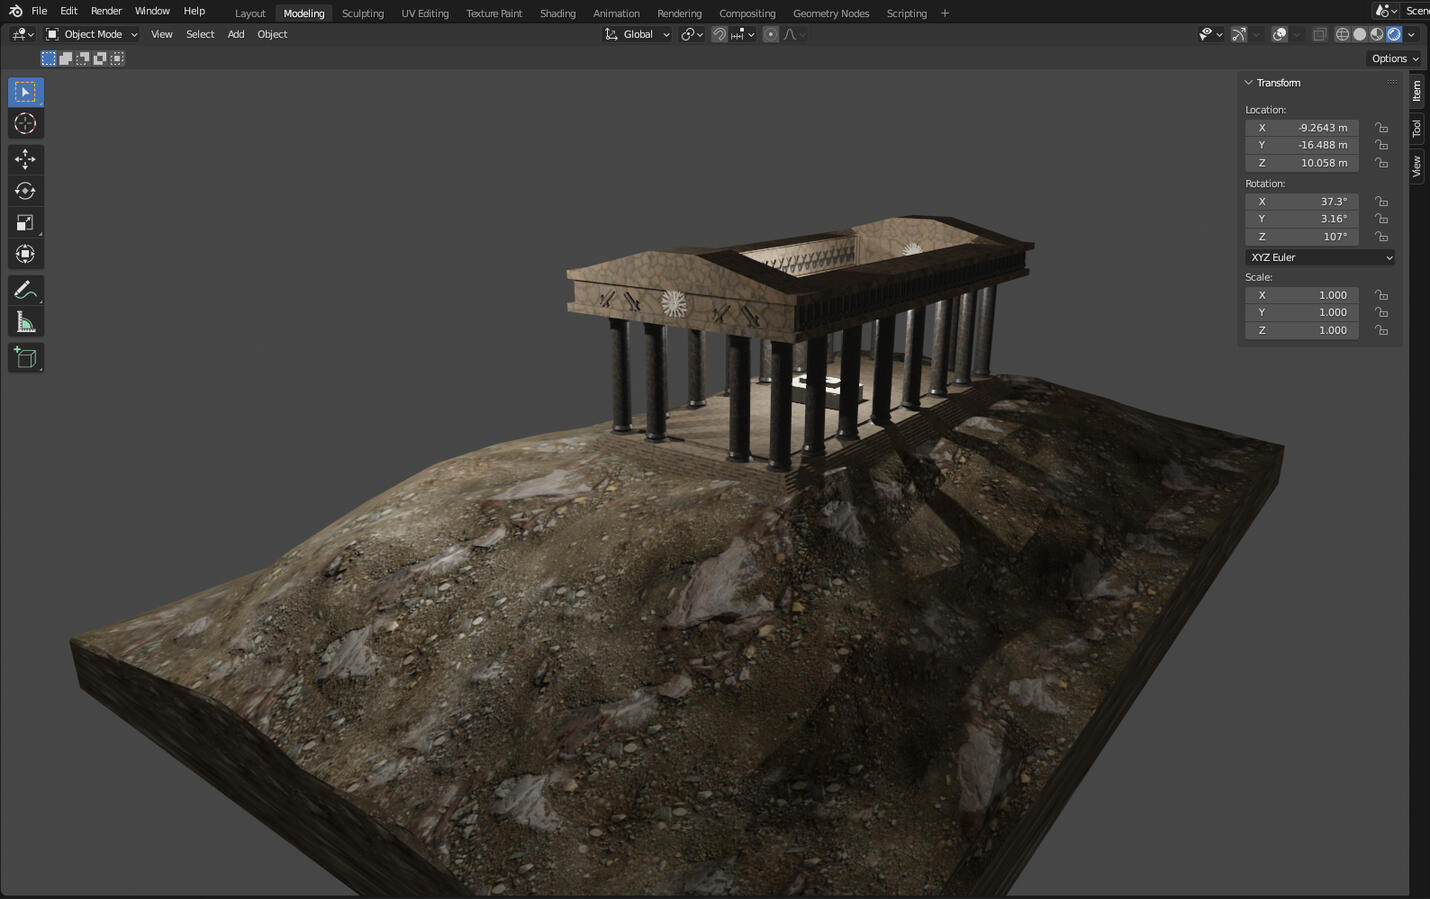The image size is (1430, 899).
Task: Toggle the snapping magnet
Action: coord(719,34)
